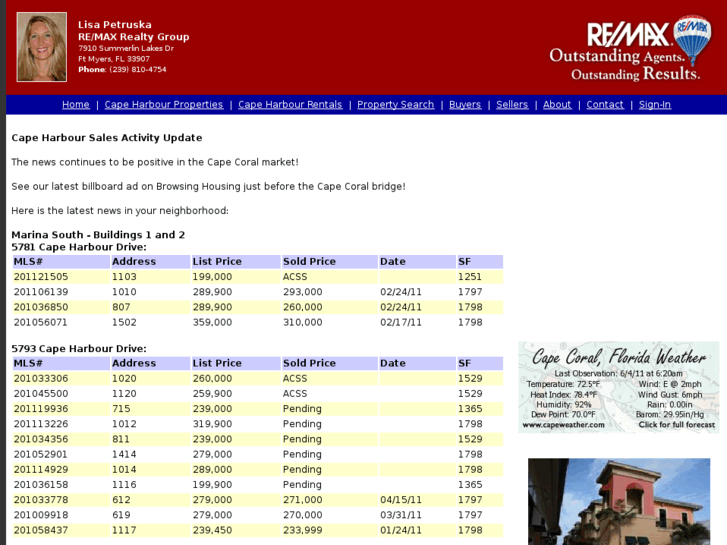Click sold price 293,000

(x=303, y=292)
